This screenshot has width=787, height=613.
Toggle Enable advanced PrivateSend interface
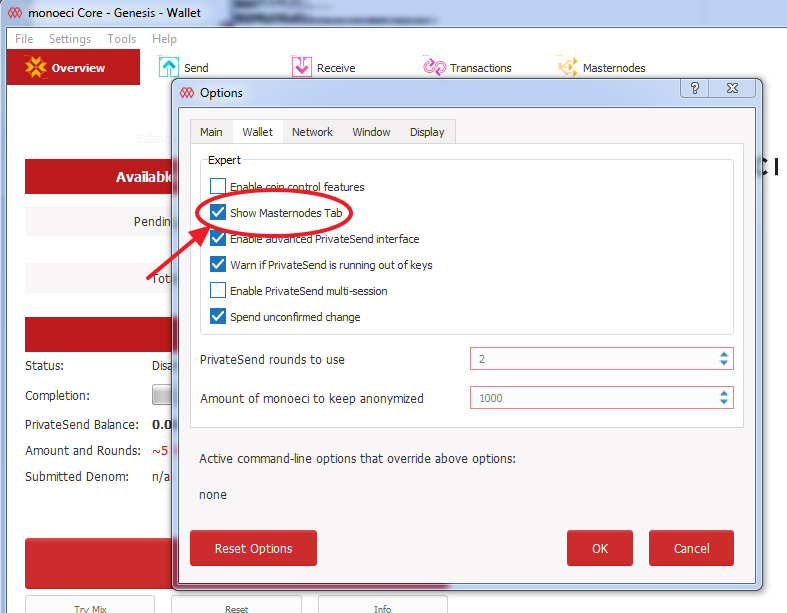pos(218,238)
